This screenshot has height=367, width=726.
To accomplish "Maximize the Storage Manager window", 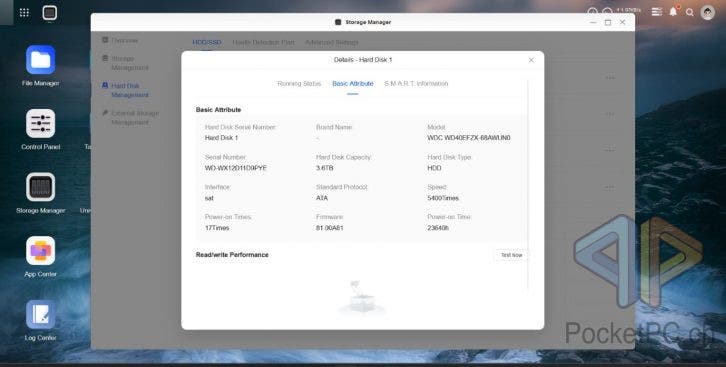I will [608, 22].
